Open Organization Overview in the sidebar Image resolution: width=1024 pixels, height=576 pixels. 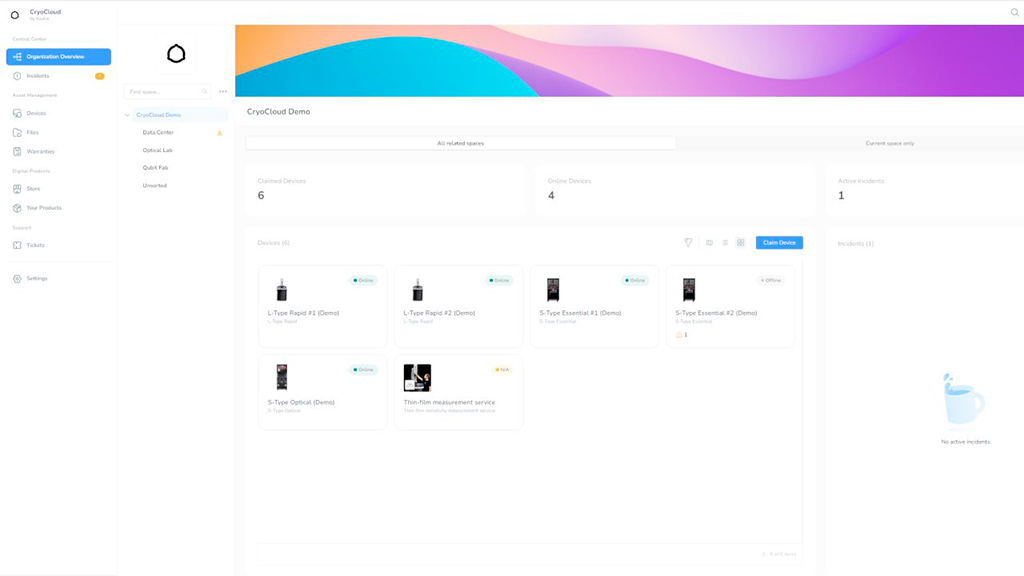(x=59, y=57)
